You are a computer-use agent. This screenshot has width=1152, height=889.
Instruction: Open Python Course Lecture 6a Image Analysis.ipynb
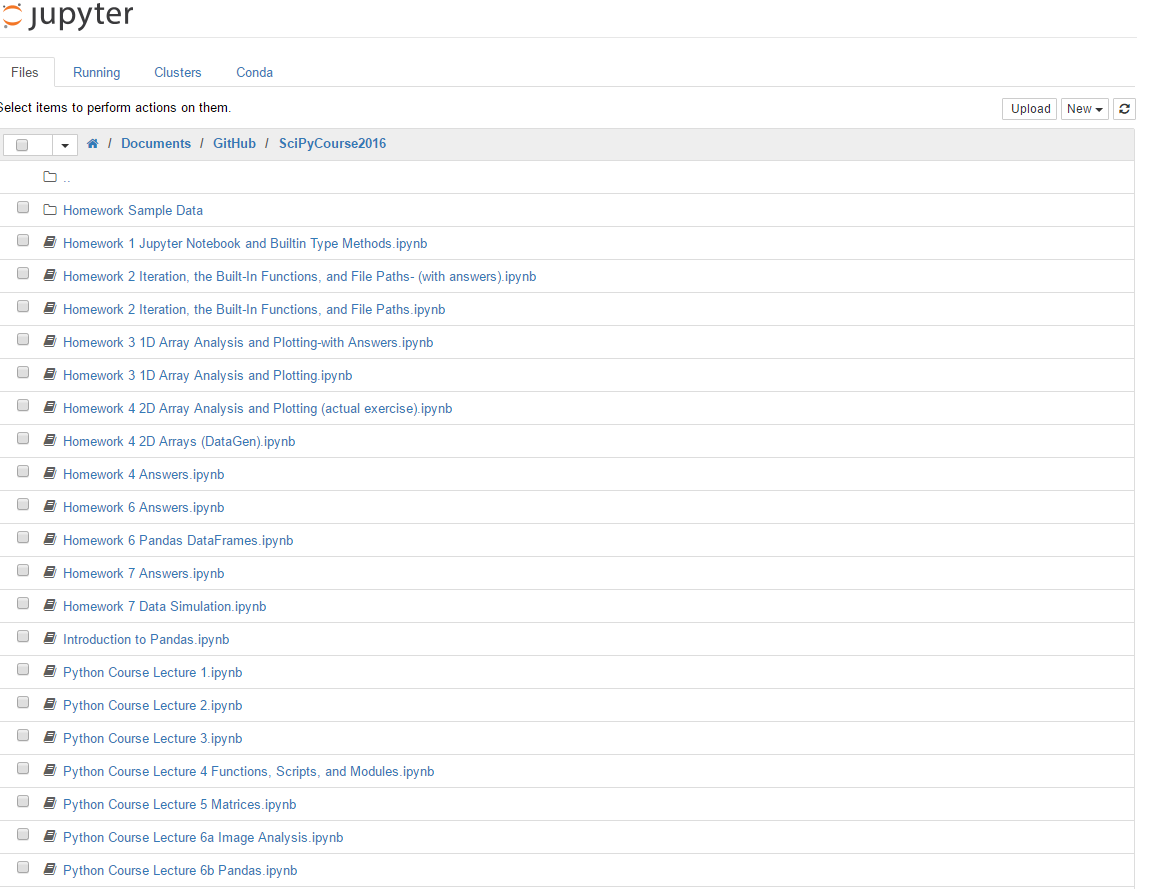(203, 838)
